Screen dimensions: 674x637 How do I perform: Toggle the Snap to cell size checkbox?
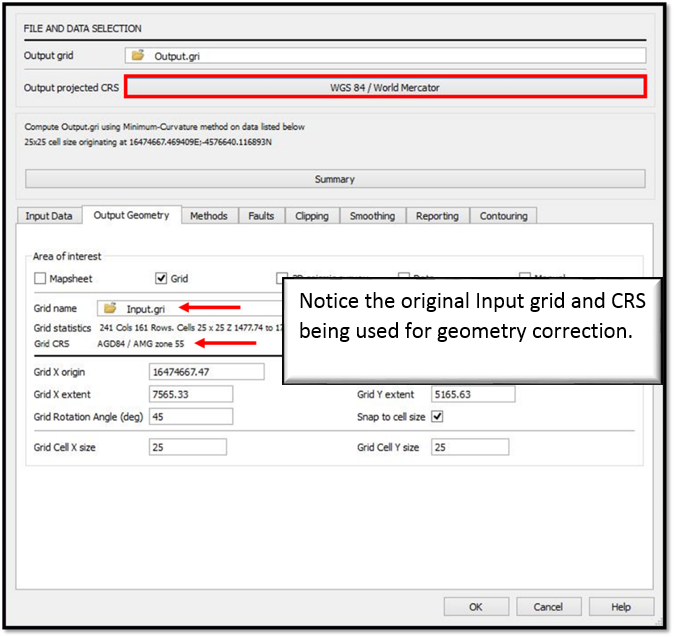pyautogui.click(x=437, y=416)
